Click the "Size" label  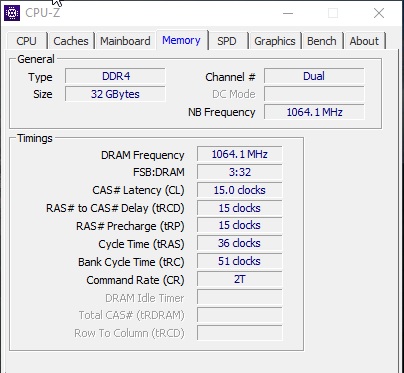coord(43,94)
